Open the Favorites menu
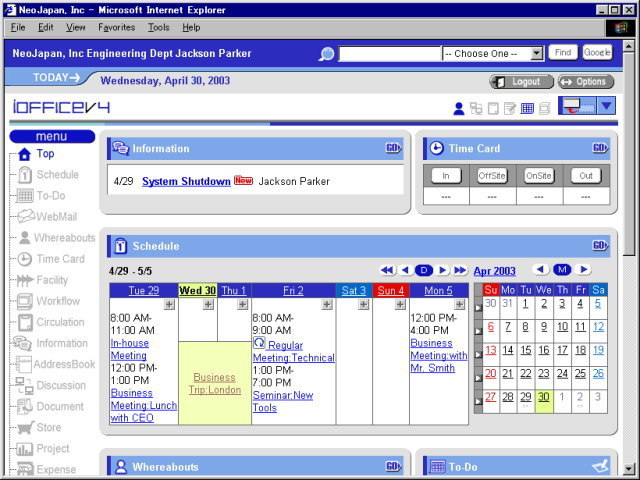Viewport: 640px width, 480px height. coord(117,27)
